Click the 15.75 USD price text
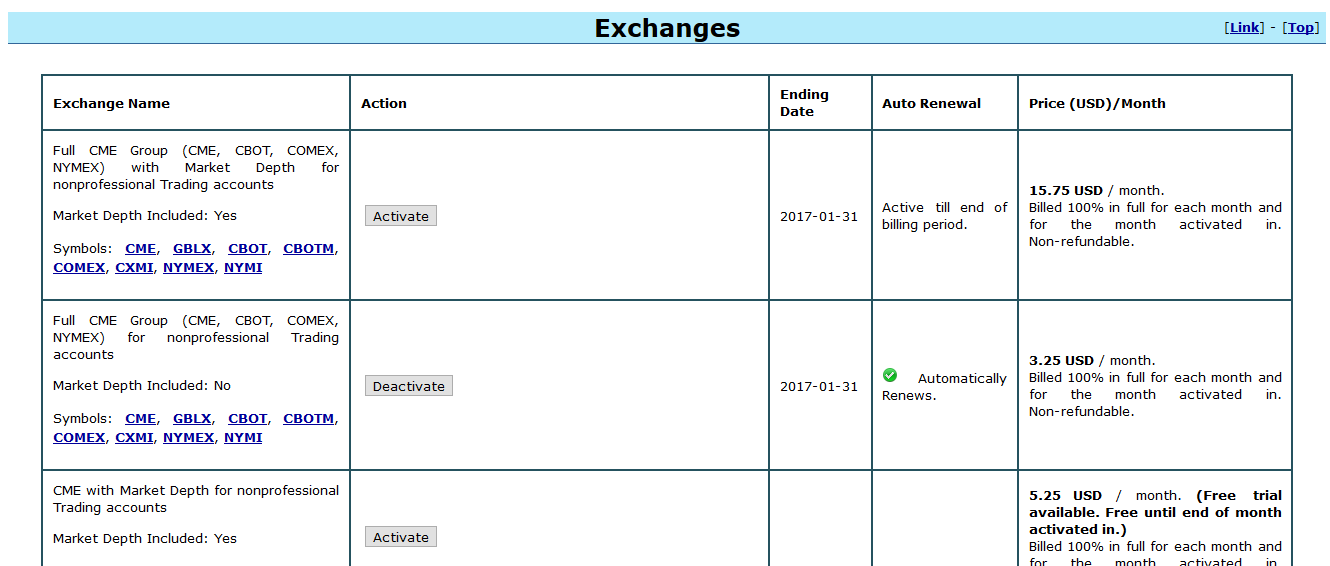This screenshot has width=1330, height=566. pyautogui.click(x=1066, y=190)
